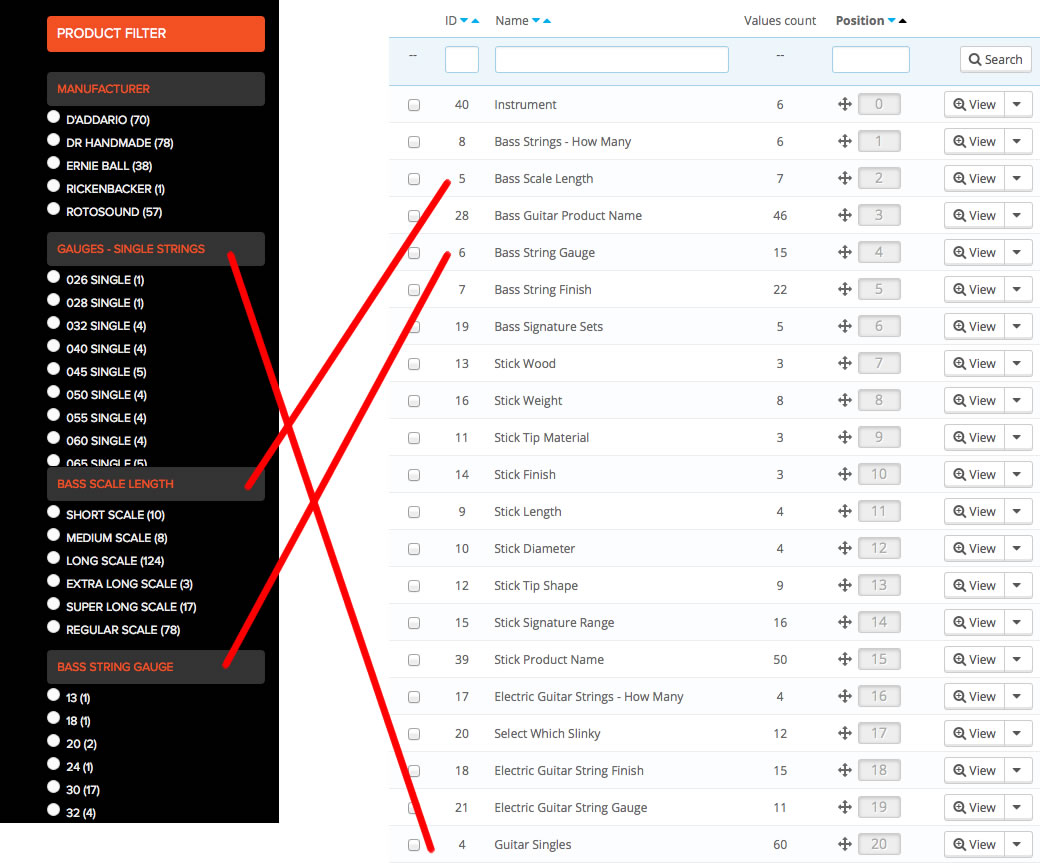The height and width of the screenshot is (863, 1049).
Task: Choose 045 Single gauge filter
Action: pos(54,369)
